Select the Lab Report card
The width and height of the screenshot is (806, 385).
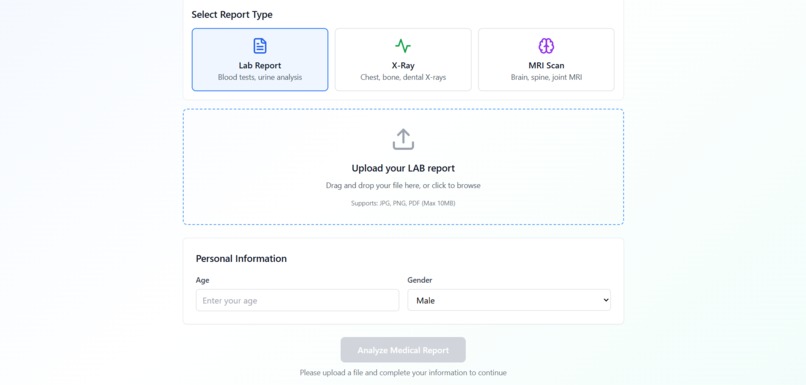click(x=260, y=60)
